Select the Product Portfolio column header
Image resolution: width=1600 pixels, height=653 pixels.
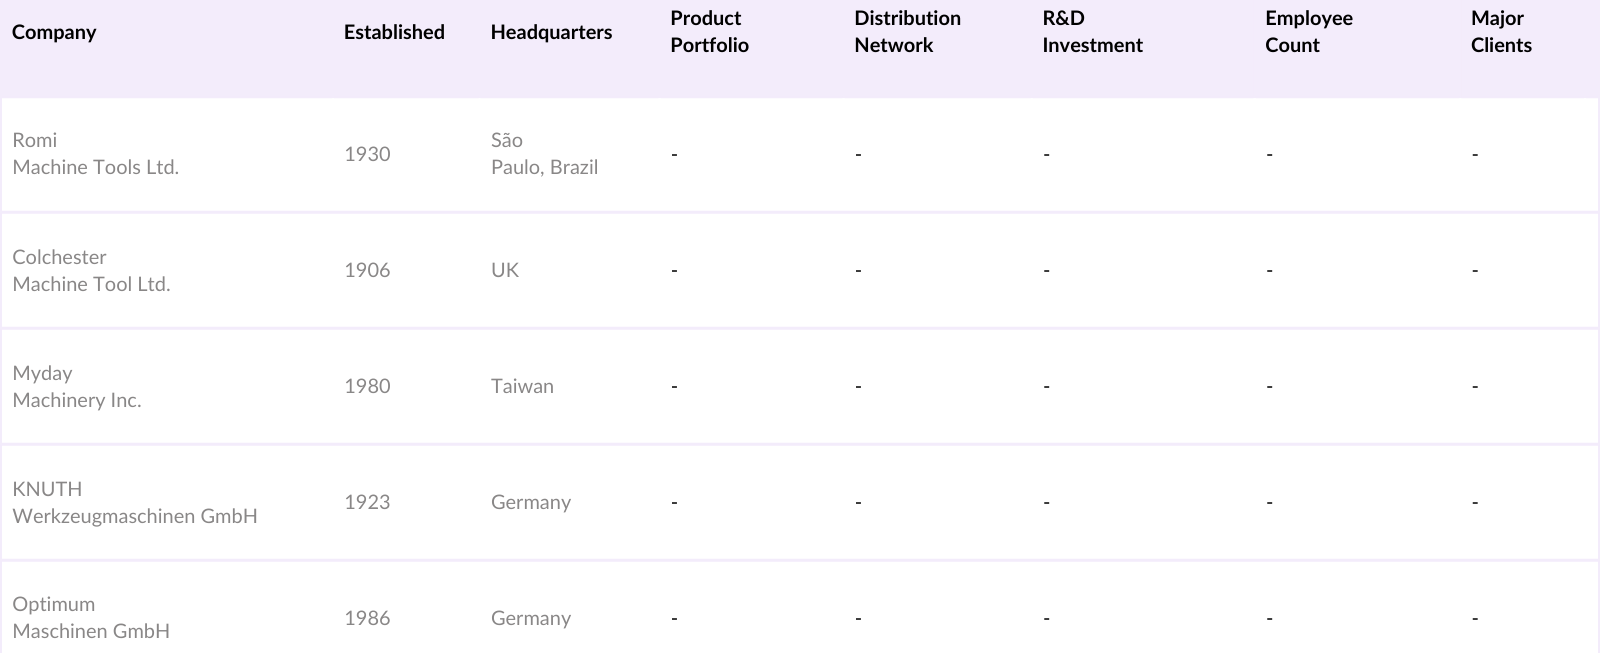tap(709, 32)
